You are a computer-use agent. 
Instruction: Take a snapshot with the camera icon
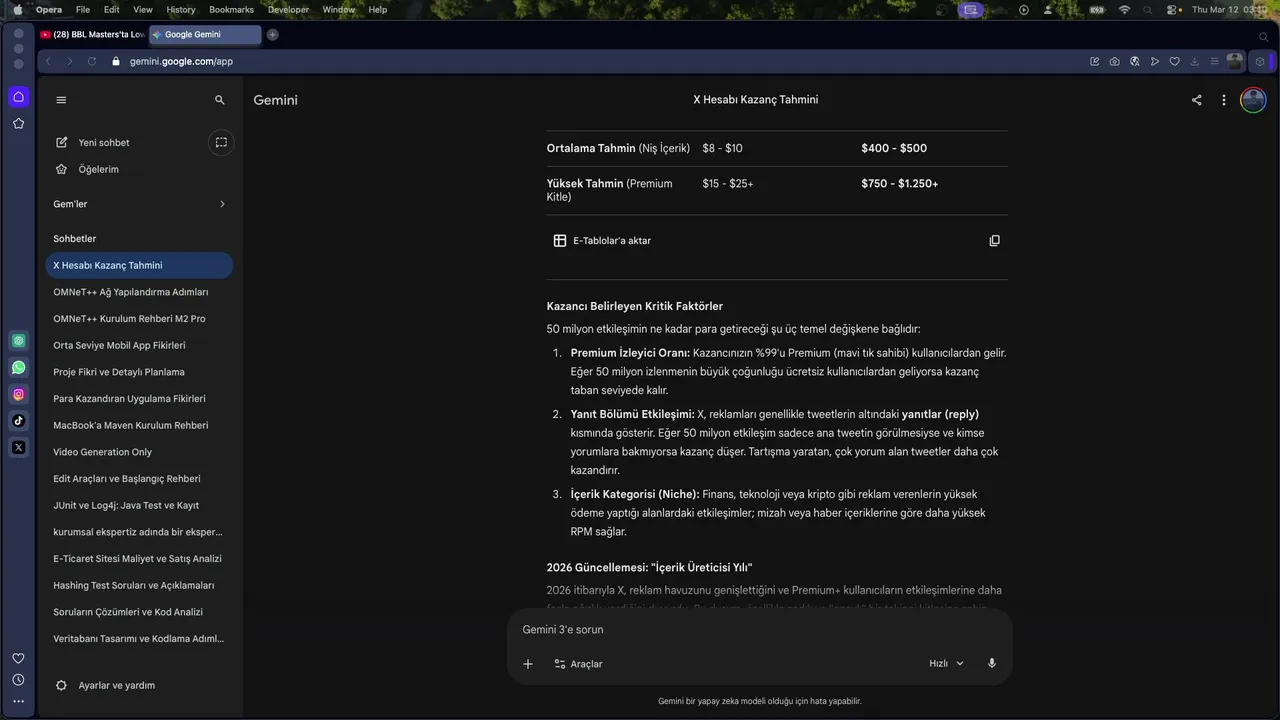coord(1114,61)
